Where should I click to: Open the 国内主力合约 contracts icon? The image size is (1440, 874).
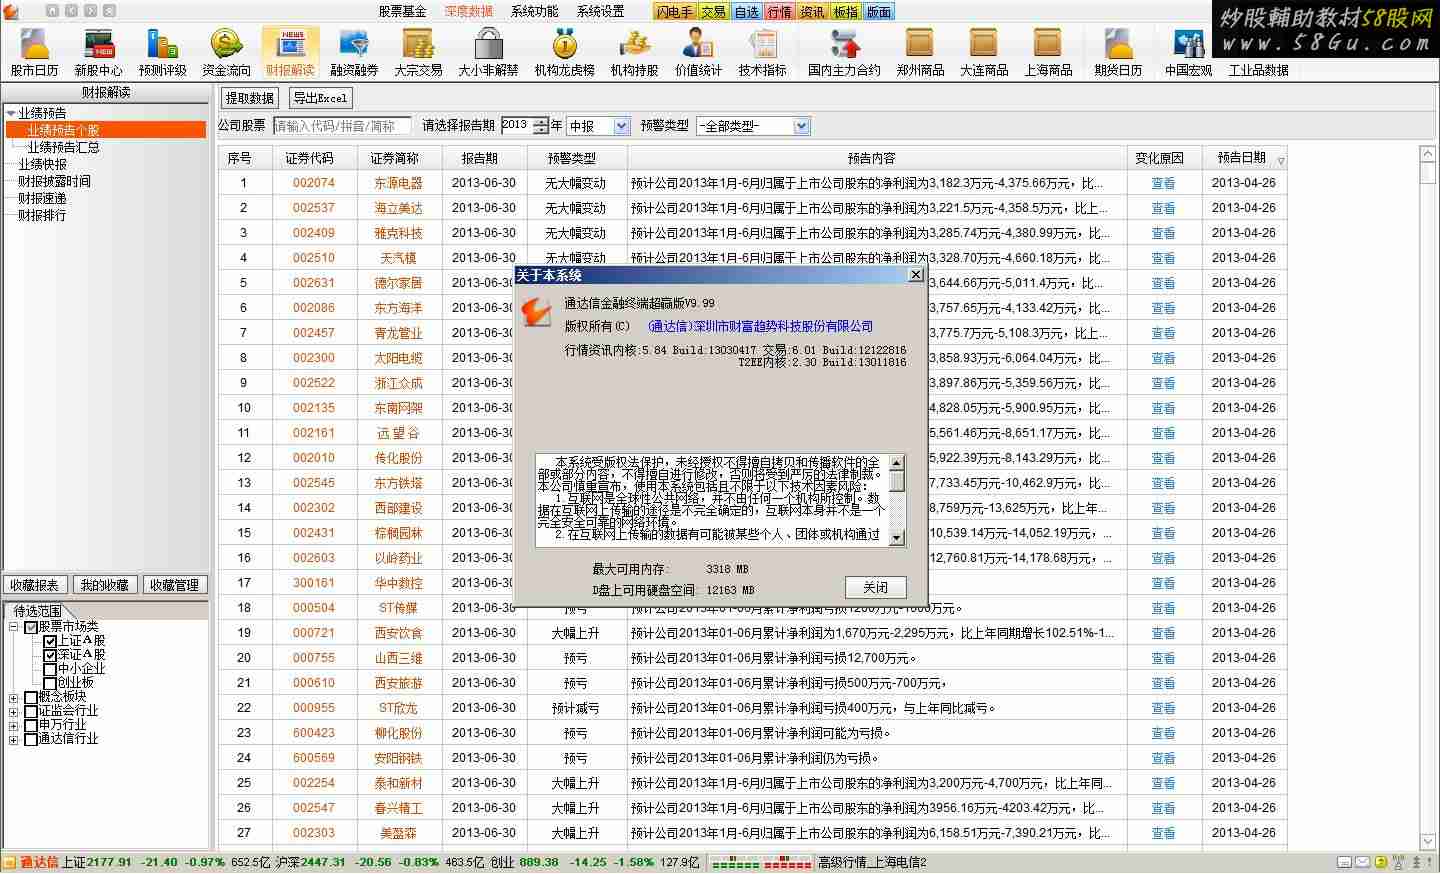pos(844,52)
